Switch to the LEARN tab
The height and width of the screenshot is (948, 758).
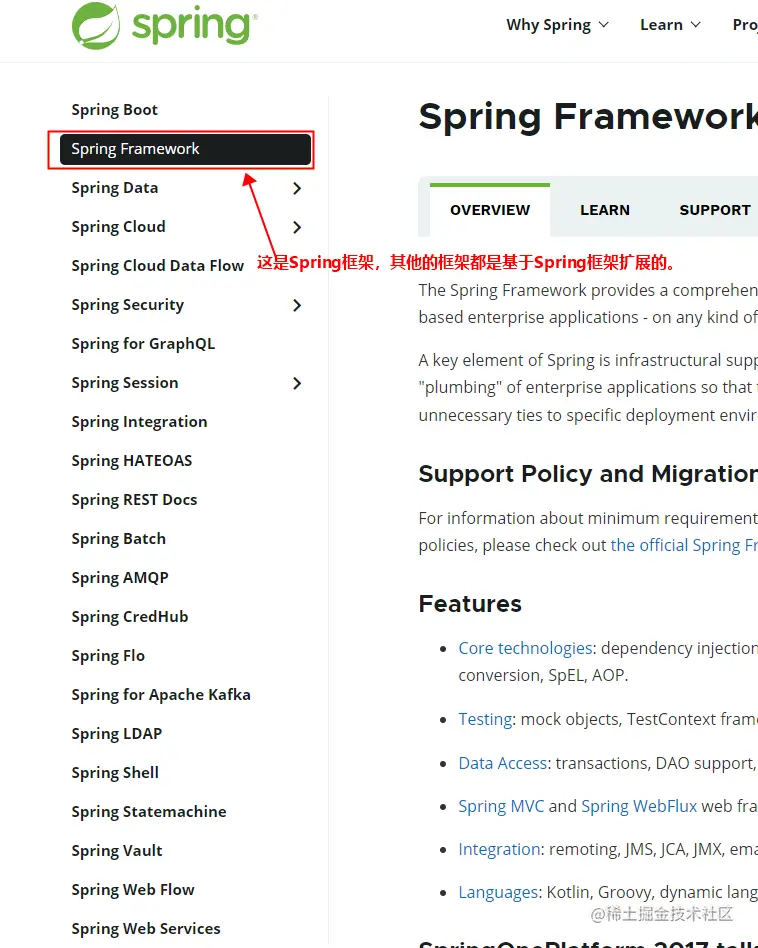(x=605, y=210)
